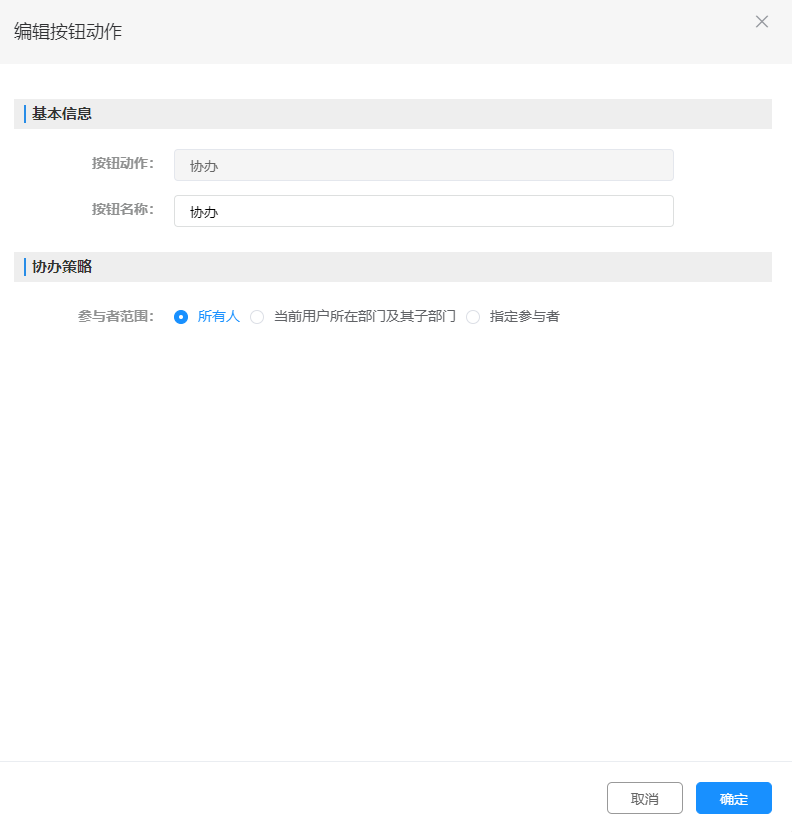
Task: Click the 所有人 option label text
Action: [219, 317]
